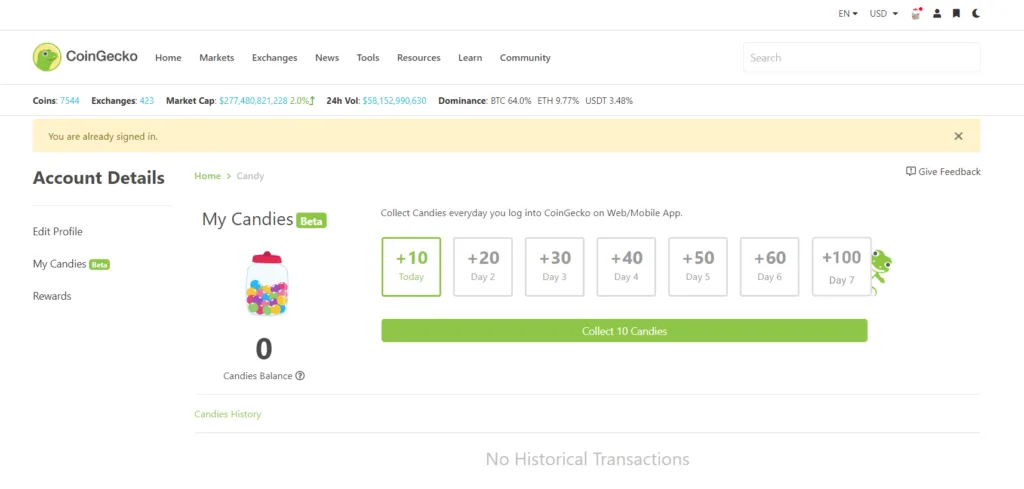Viewport: 1024px width, 489px height.
Task: Click the Home breadcrumb link
Action: click(207, 176)
